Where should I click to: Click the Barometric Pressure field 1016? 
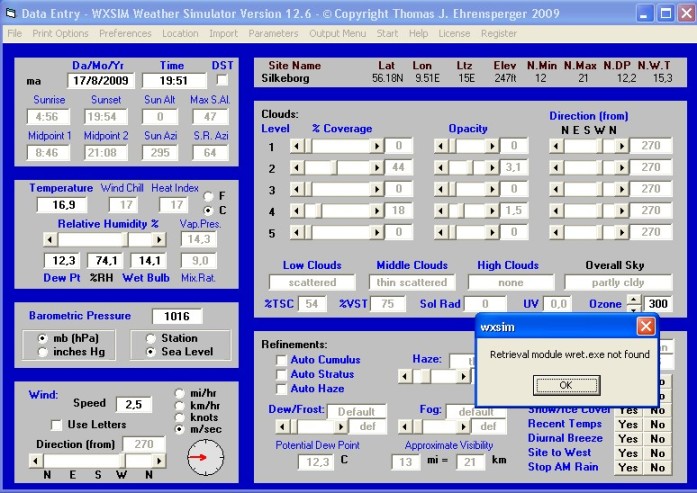pos(177,316)
